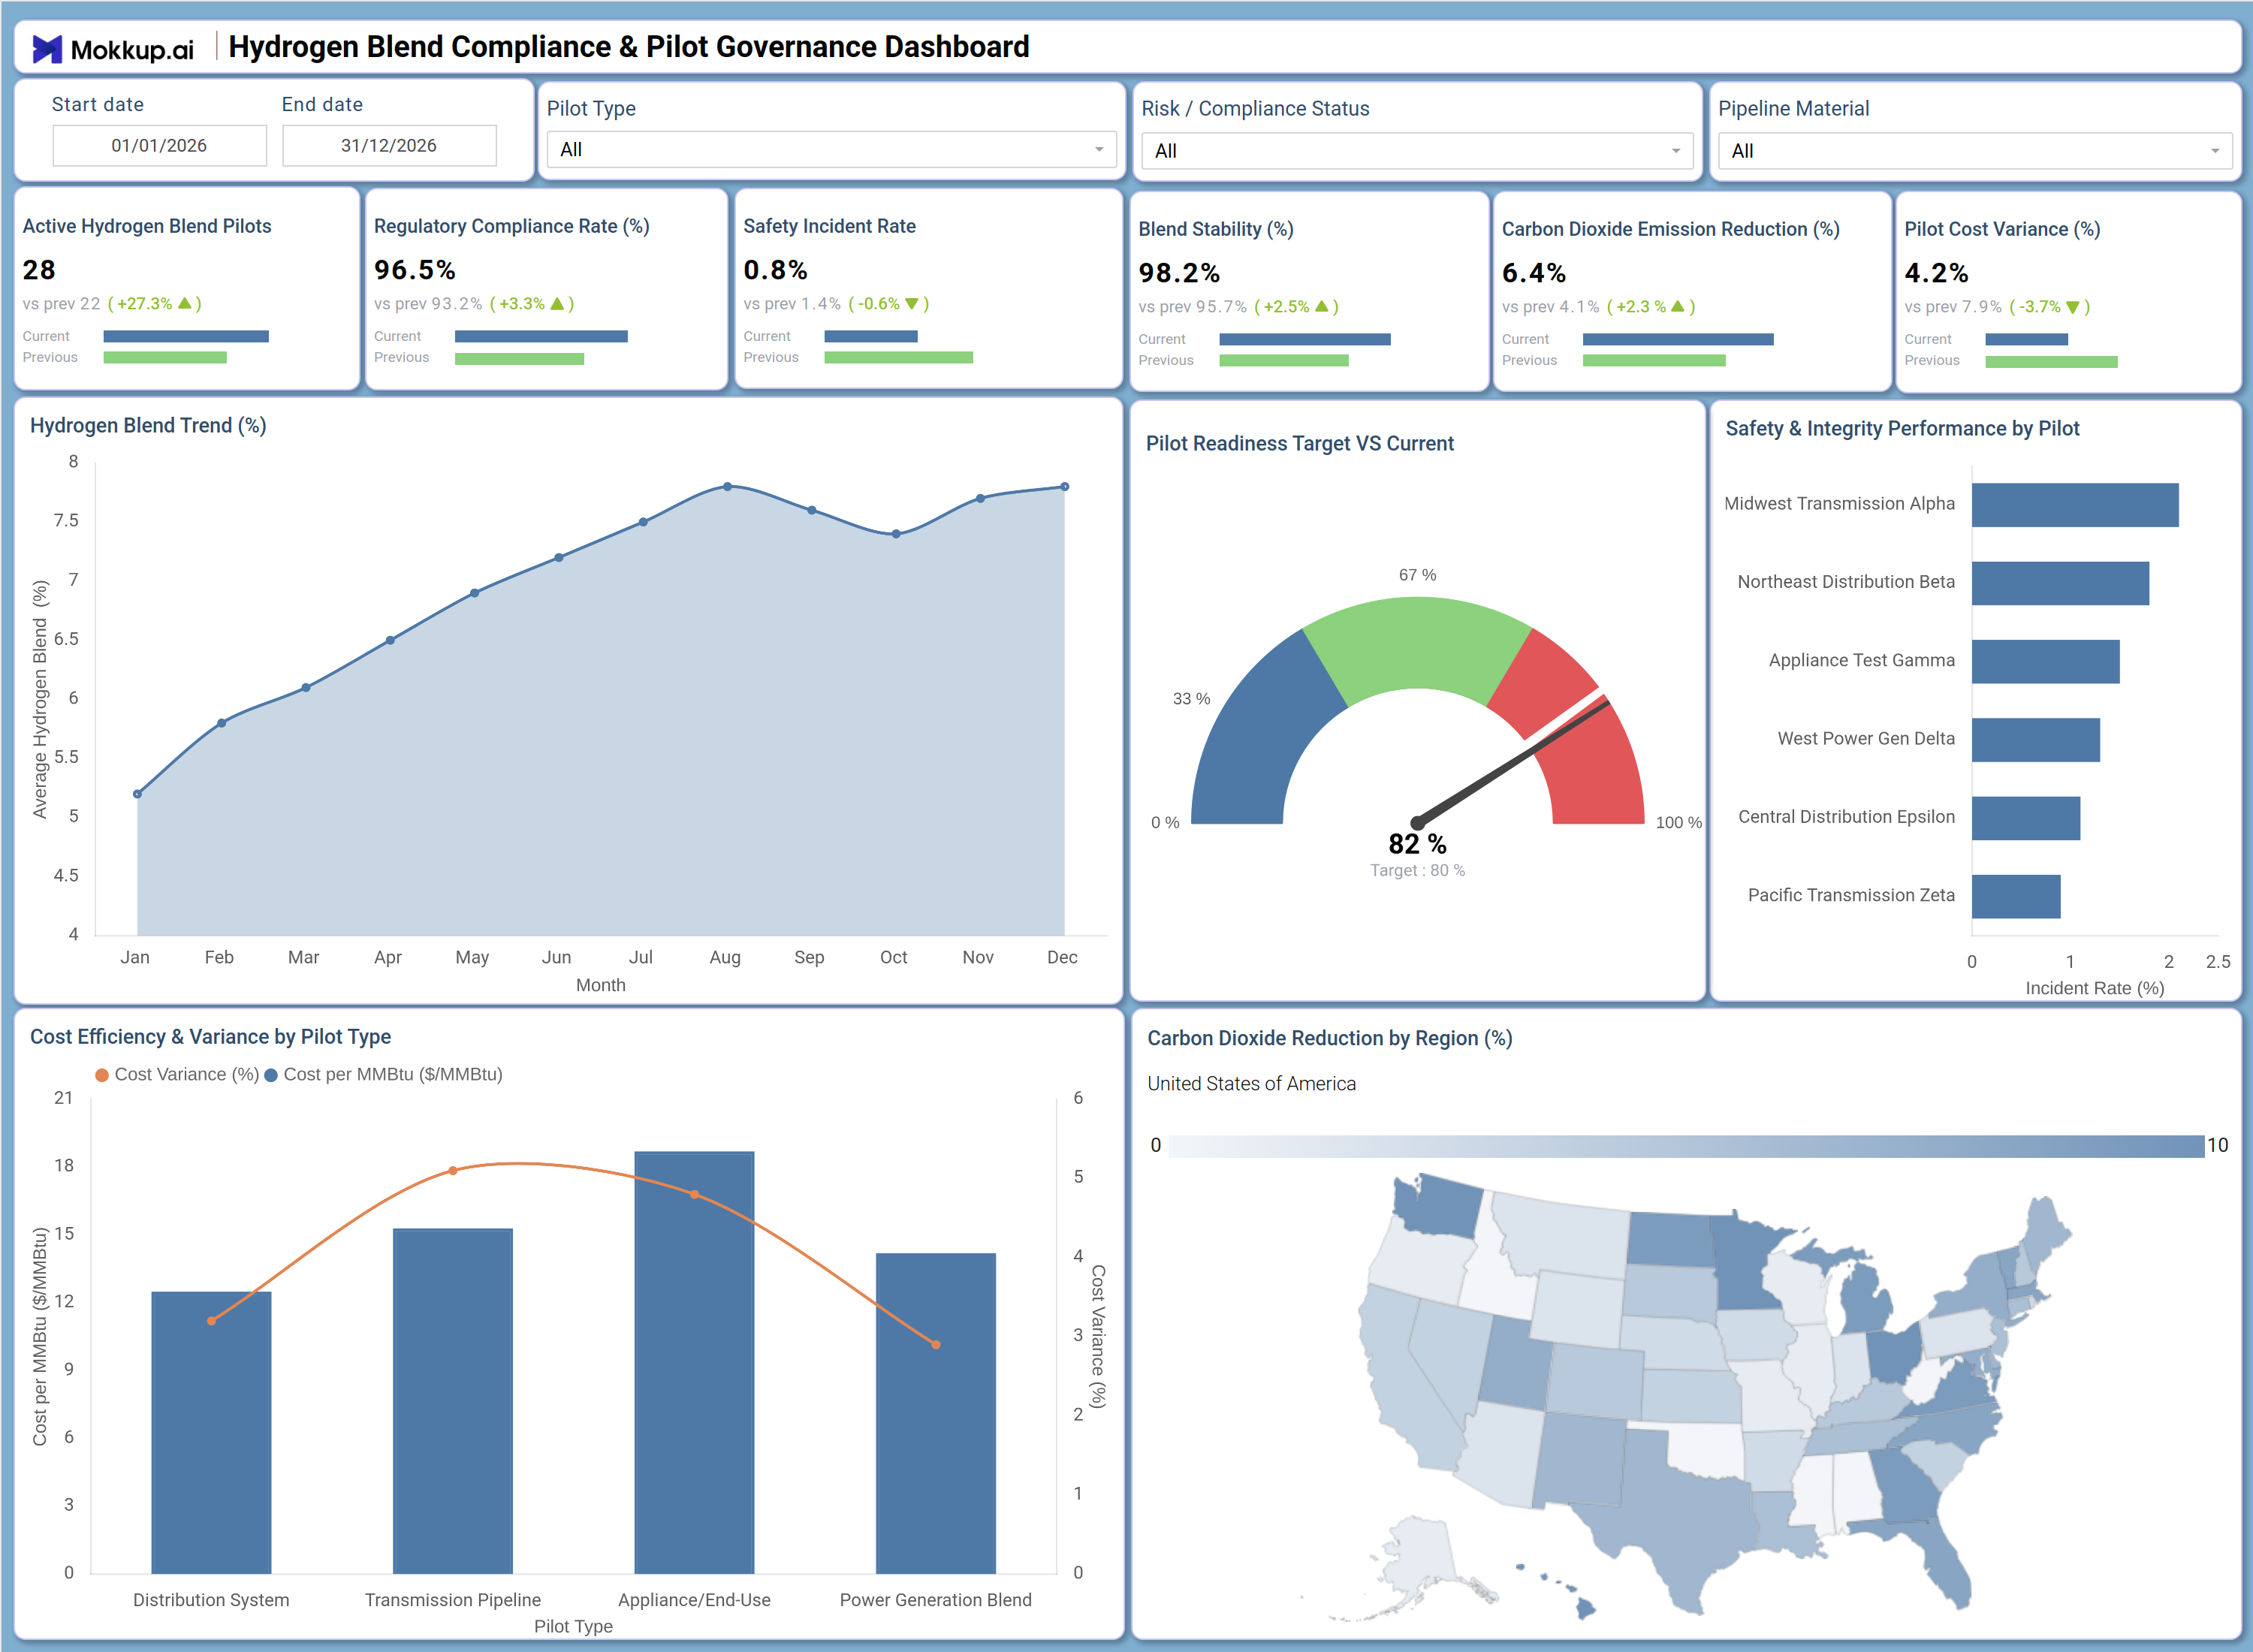Click the End date field showing 31/12/2026
Image resolution: width=2253 pixels, height=1652 pixels.
point(389,146)
